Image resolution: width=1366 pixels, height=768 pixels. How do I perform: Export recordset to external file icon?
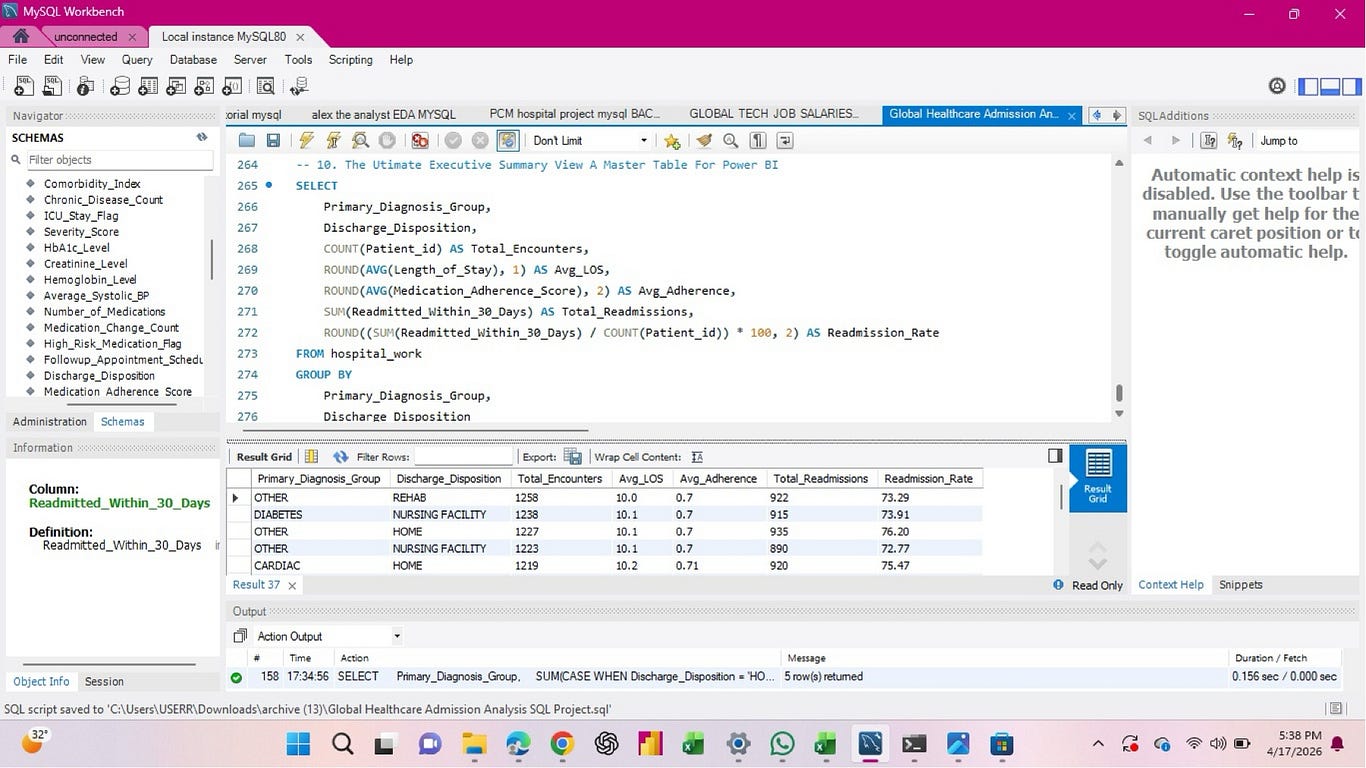pos(572,457)
